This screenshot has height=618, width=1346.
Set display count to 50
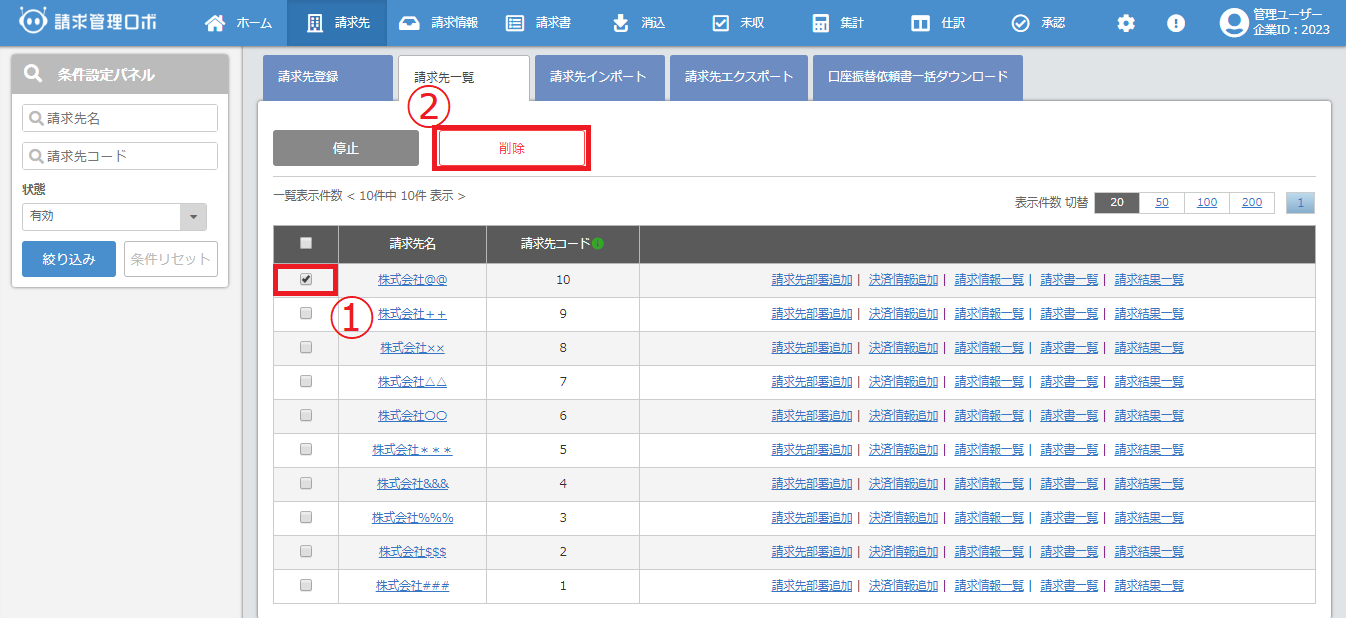click(1162, 203)
